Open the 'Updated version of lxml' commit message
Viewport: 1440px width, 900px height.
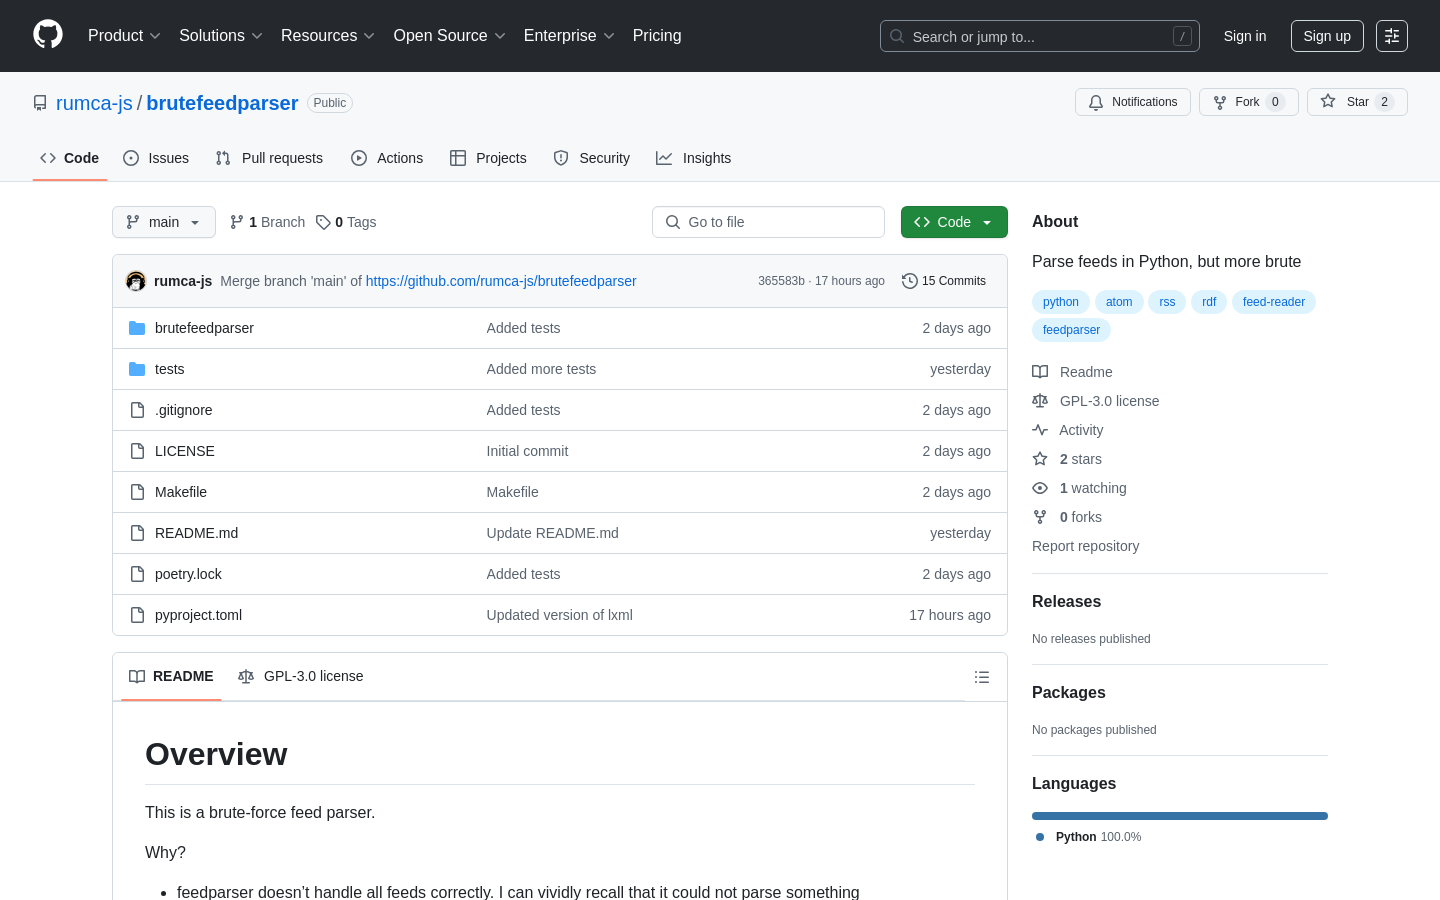[x=559, y=615]
